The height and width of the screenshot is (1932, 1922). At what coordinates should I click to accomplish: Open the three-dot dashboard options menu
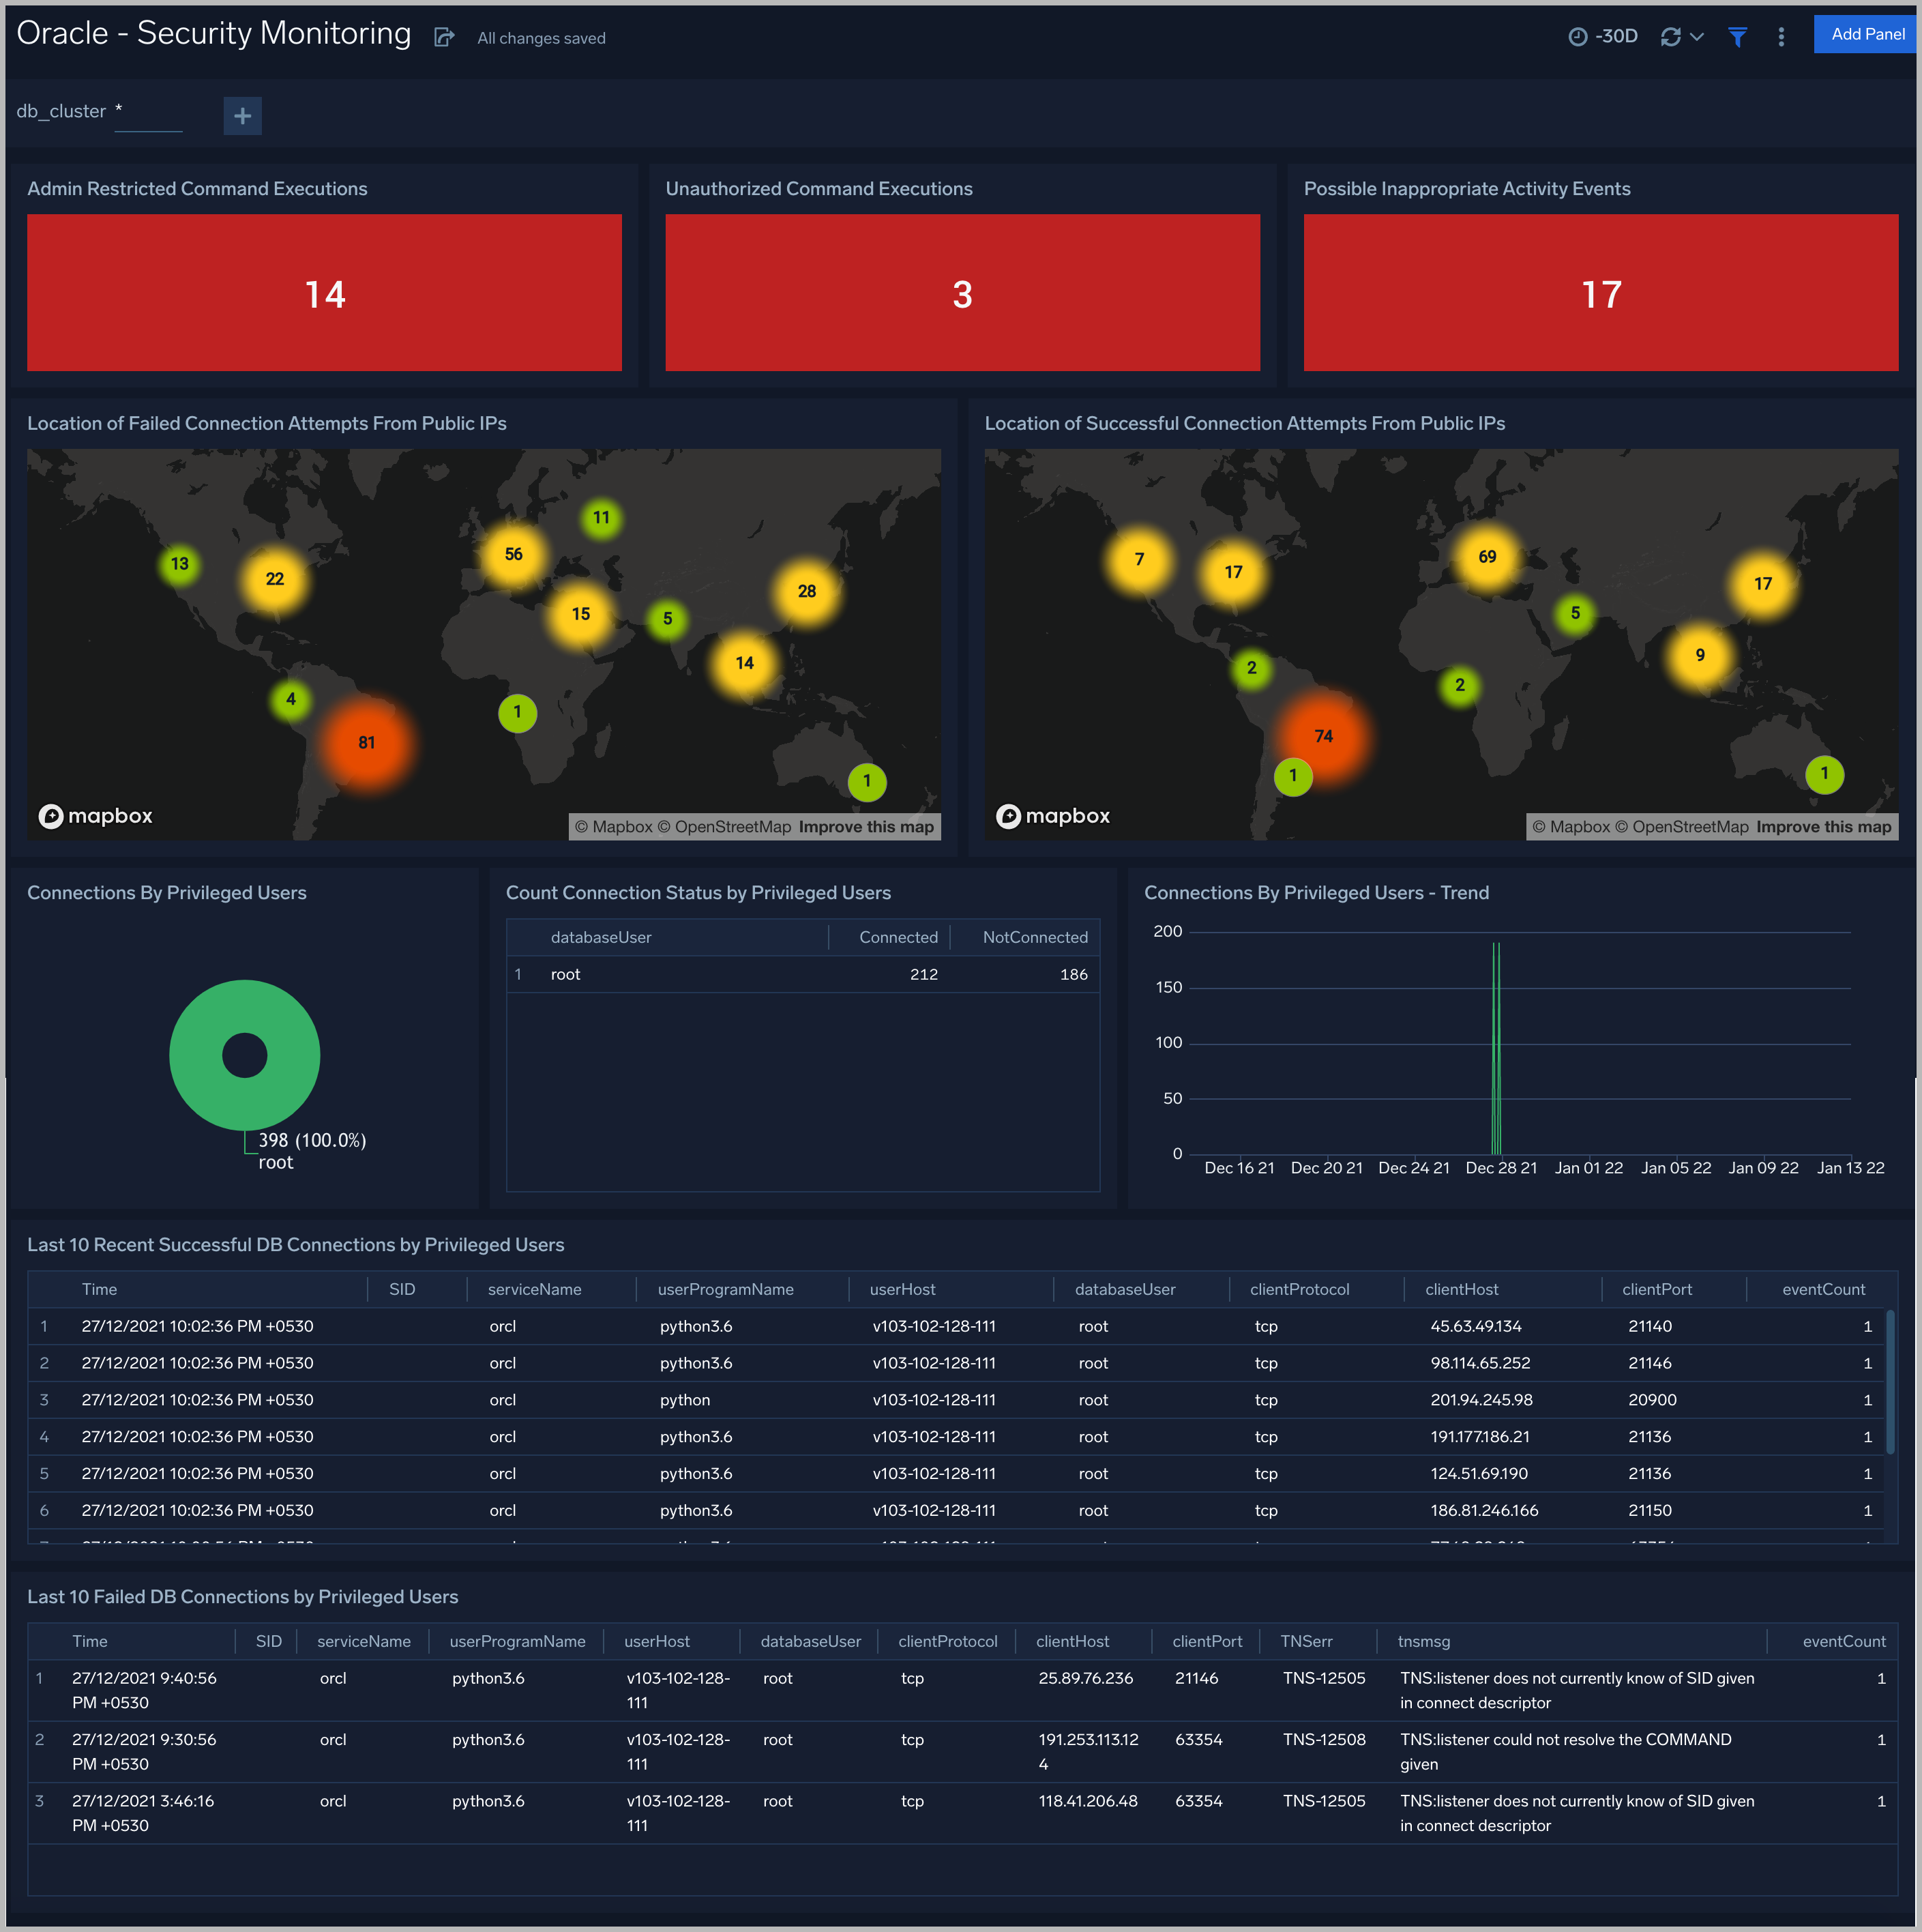point(1781,36)
